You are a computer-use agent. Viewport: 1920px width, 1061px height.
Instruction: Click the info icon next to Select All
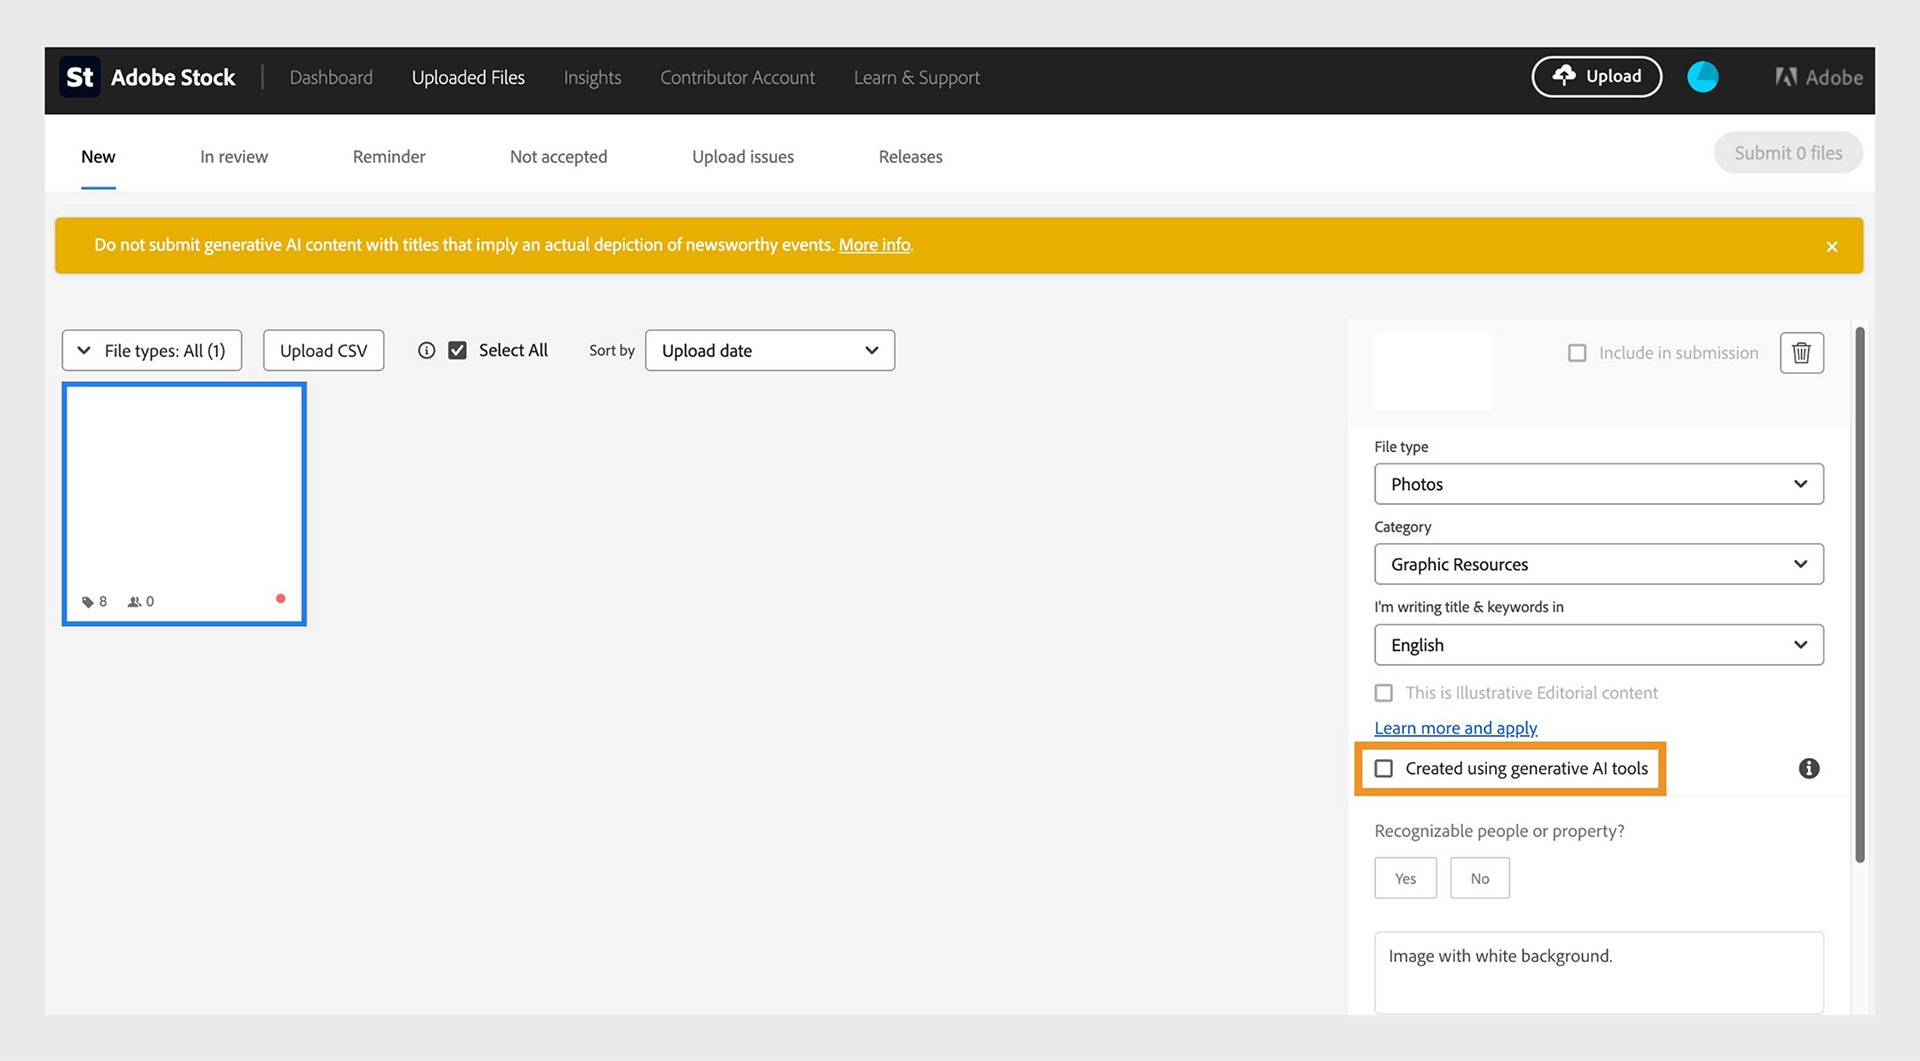coord(427,351)
